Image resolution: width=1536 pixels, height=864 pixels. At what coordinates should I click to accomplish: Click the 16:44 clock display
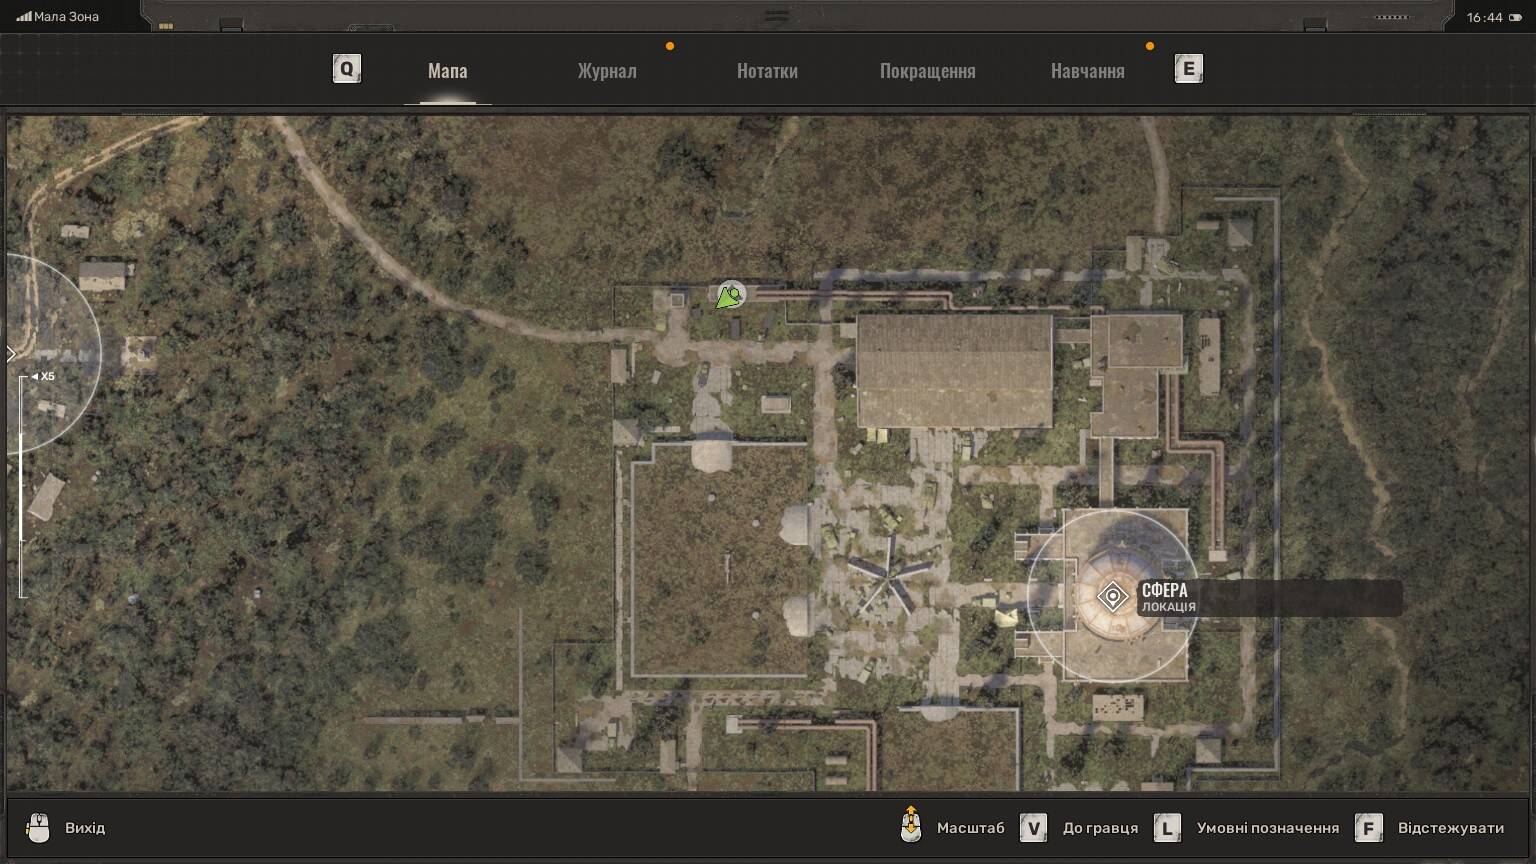click(x=1485, y=17)
